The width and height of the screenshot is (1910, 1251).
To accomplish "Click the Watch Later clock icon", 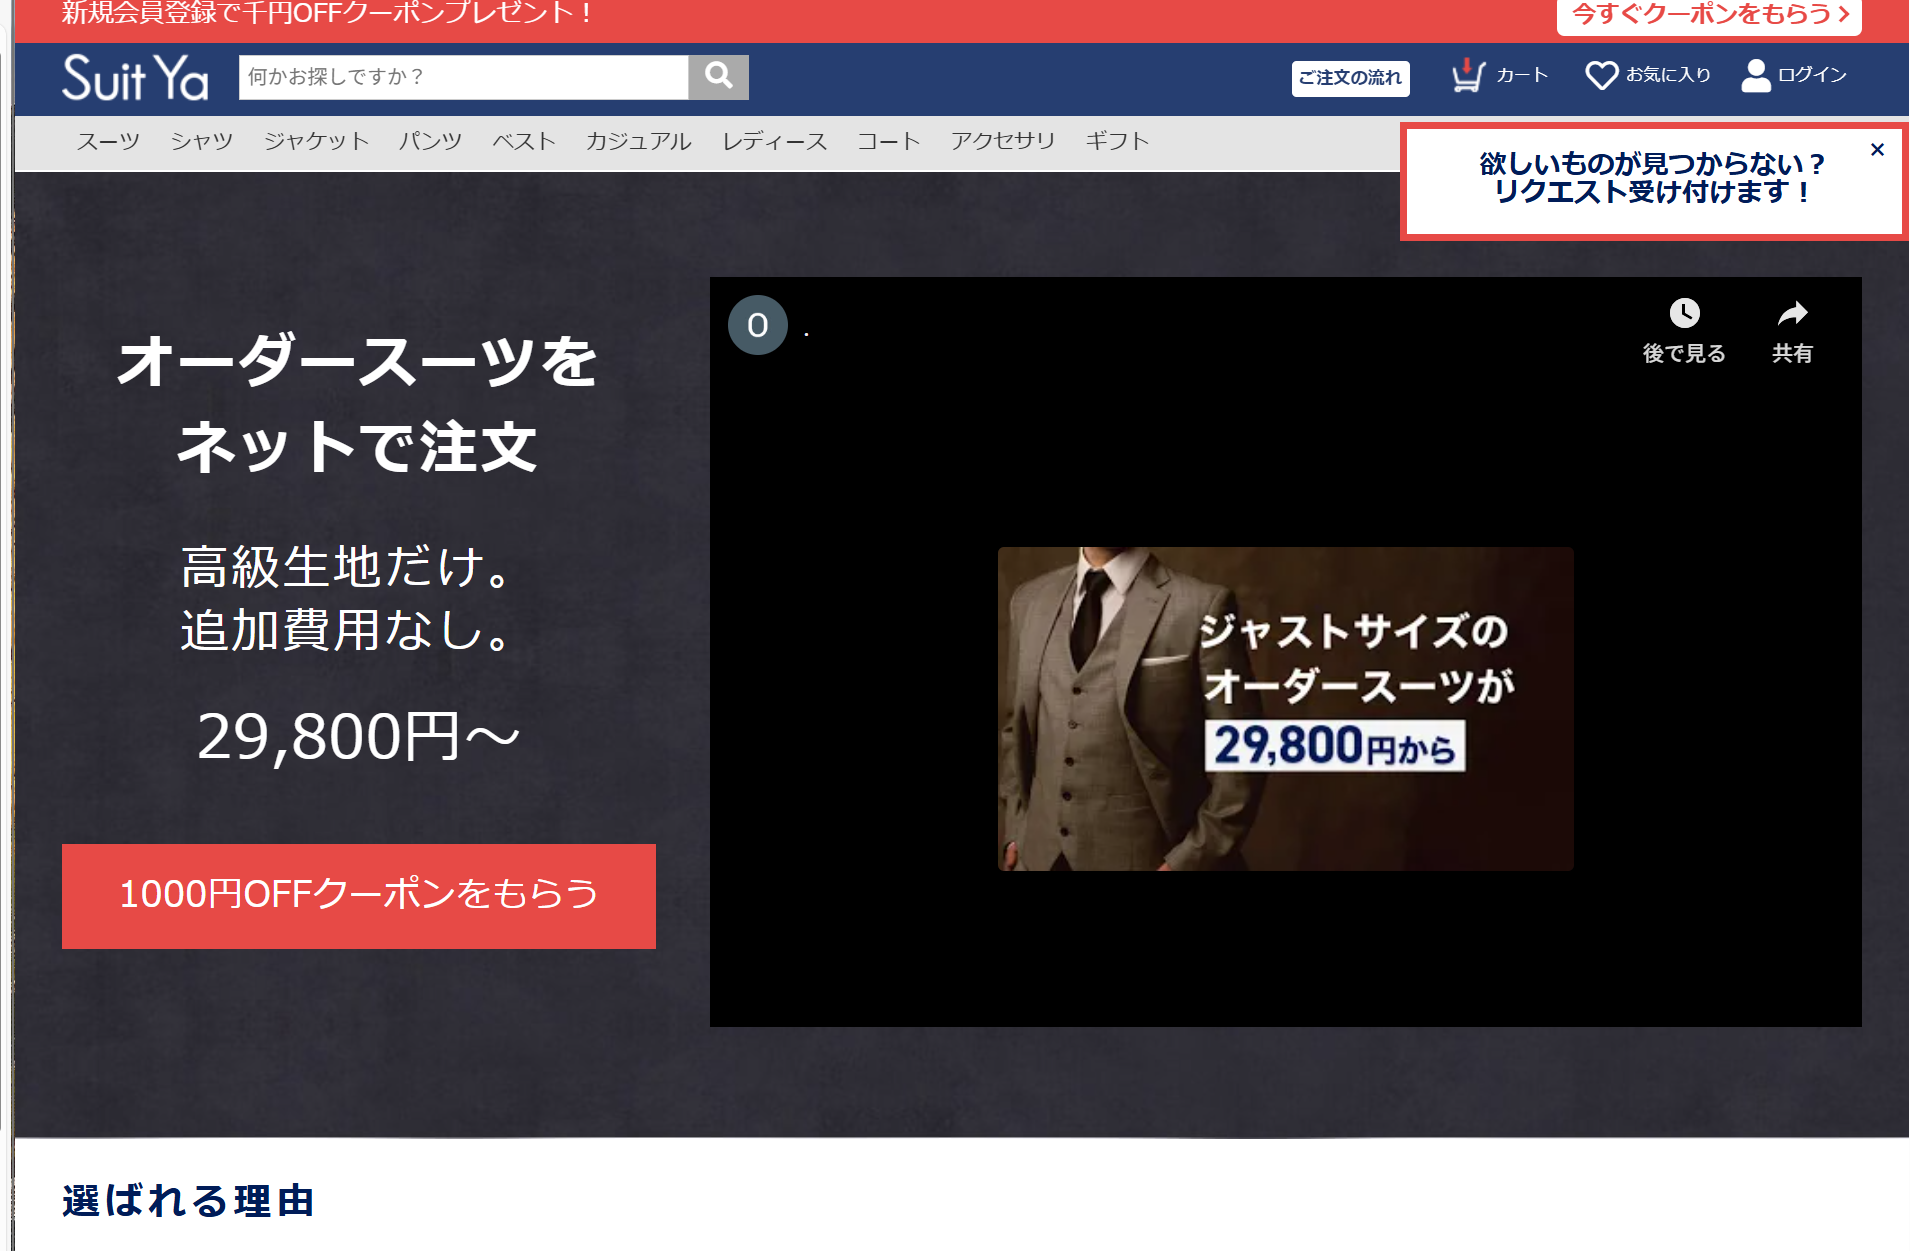I will tap(1684, 314).
